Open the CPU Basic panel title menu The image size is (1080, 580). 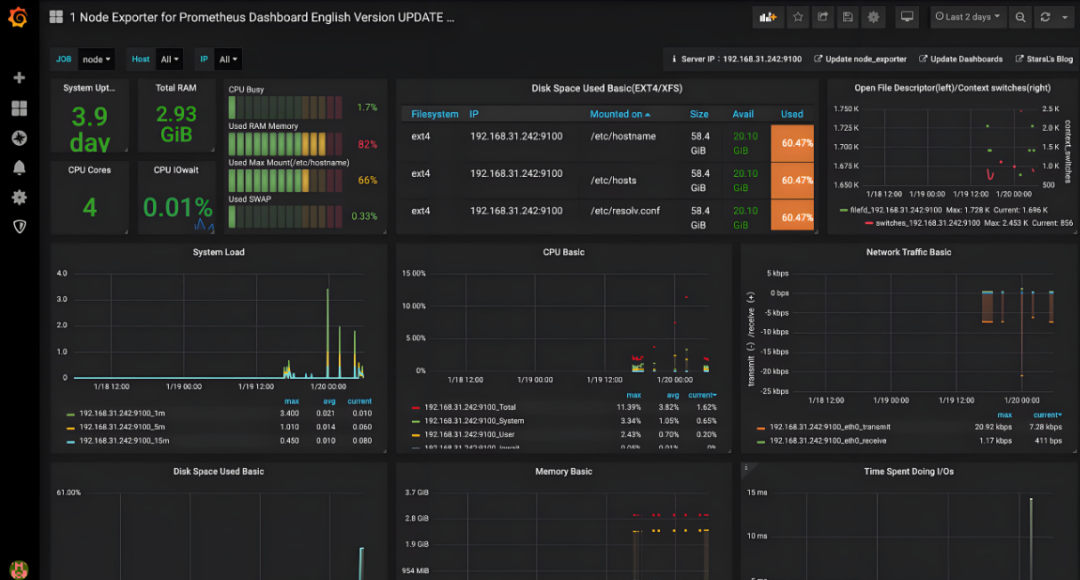[x=563, y=252]
